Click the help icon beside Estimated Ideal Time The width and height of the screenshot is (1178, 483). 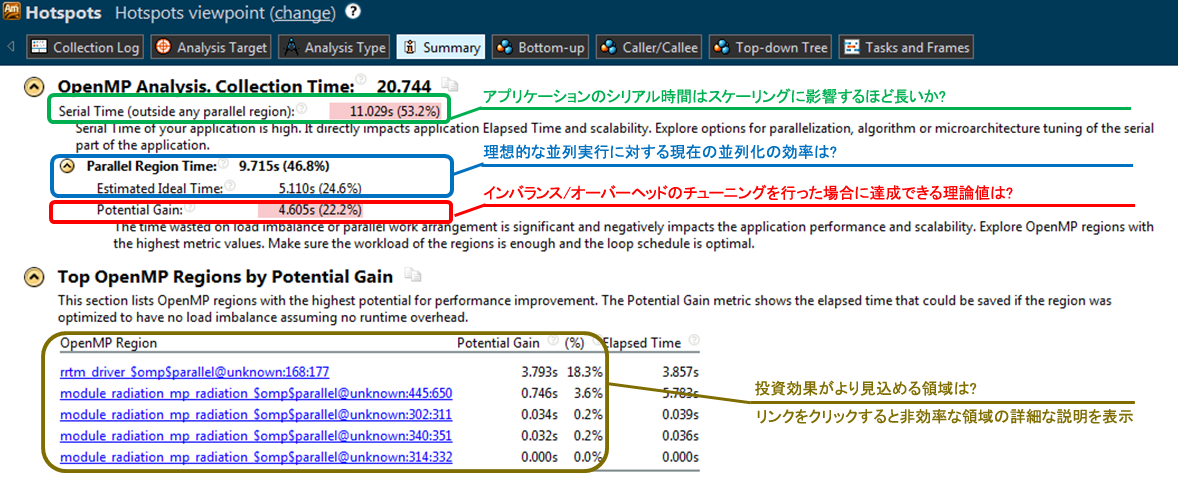[x=230, y=186]
